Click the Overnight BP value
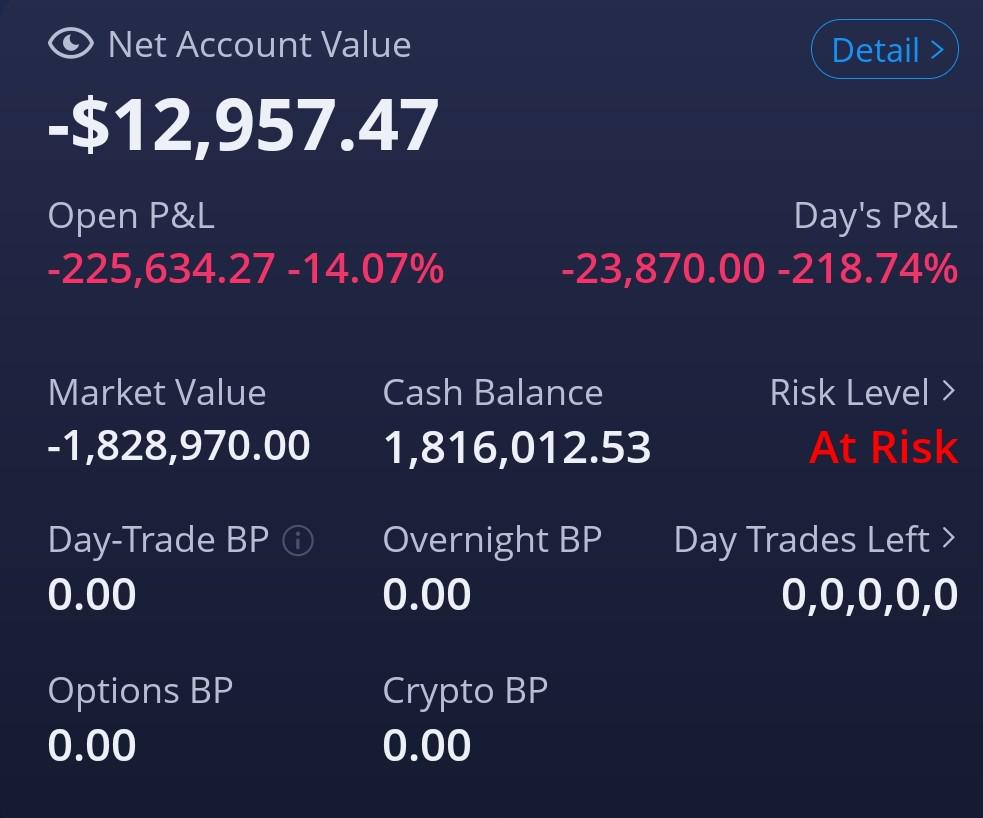Screen dimensions: 983x818 (x=427, y=594)
